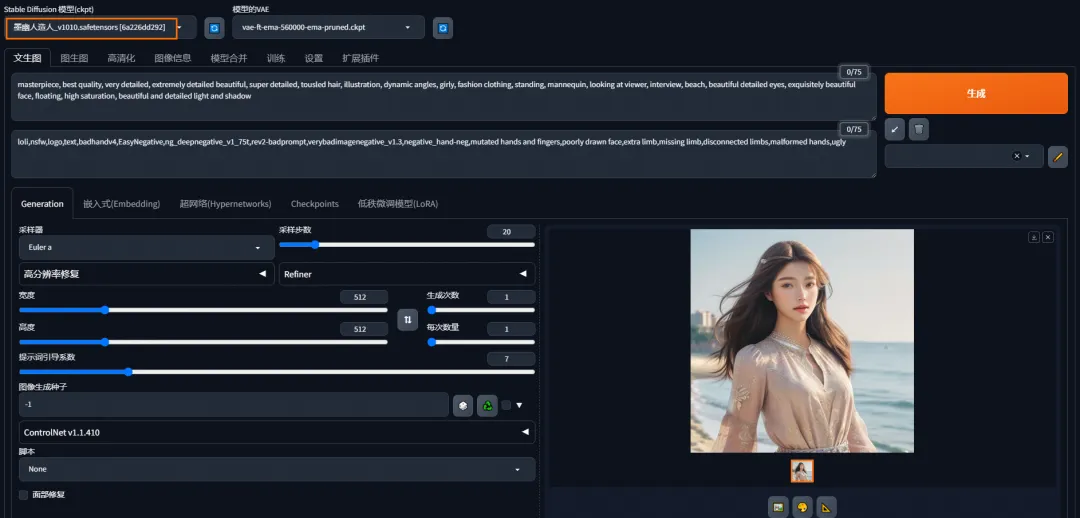Expand the 高分辨率修复 hires fix section
The image size is (1080, 518).
tap(147, 273)
